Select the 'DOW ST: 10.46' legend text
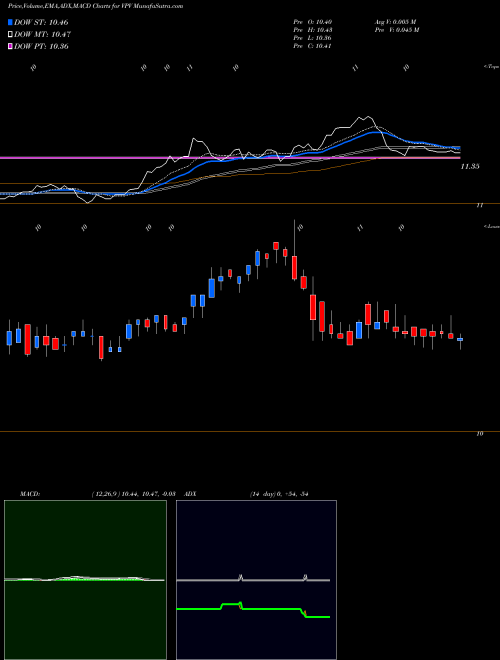The image size is (500, 660). point(41,22)
